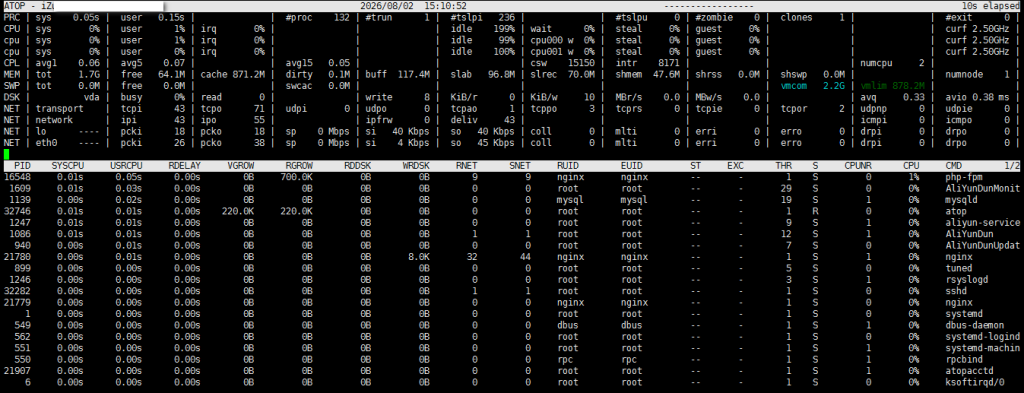Click the VGROW column header
The width and height of the screenshot is (1024, 393).
point(241,166)
